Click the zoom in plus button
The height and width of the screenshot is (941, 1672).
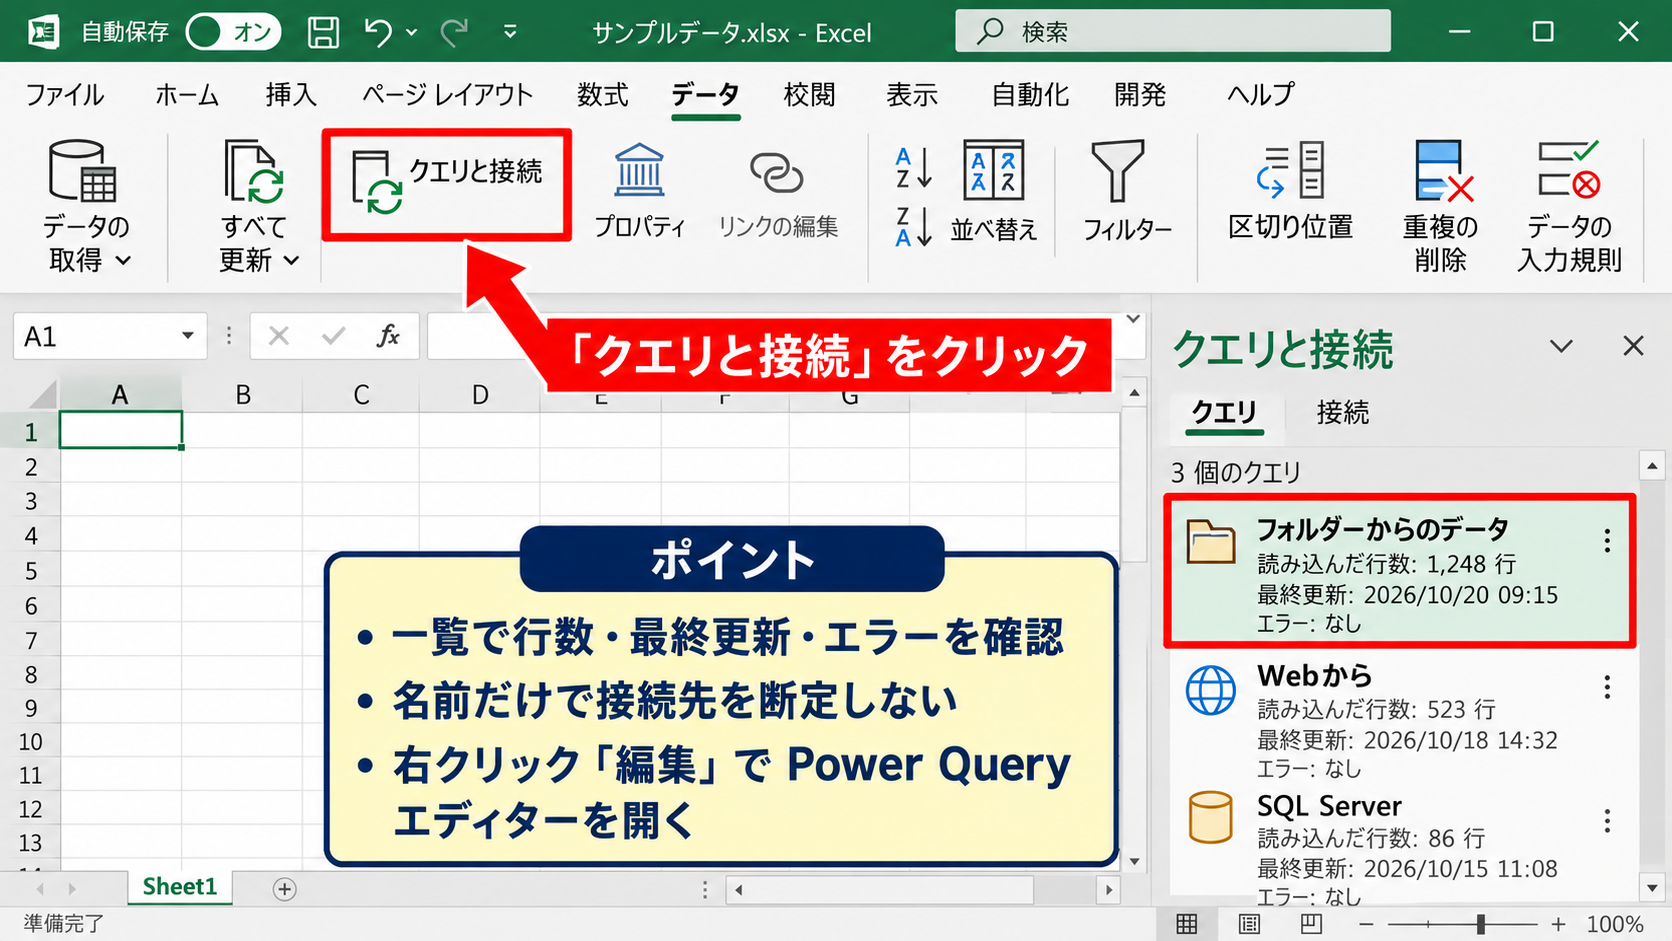tap(1558, 924)
